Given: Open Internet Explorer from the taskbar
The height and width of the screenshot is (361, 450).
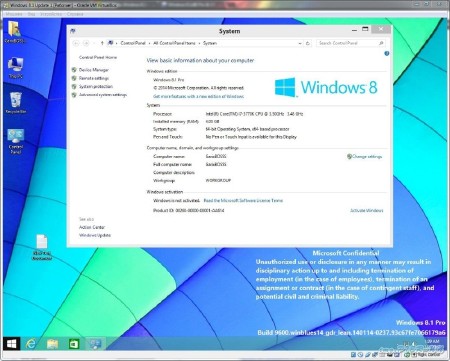Looking at the screenshot, I should point(31,344).
